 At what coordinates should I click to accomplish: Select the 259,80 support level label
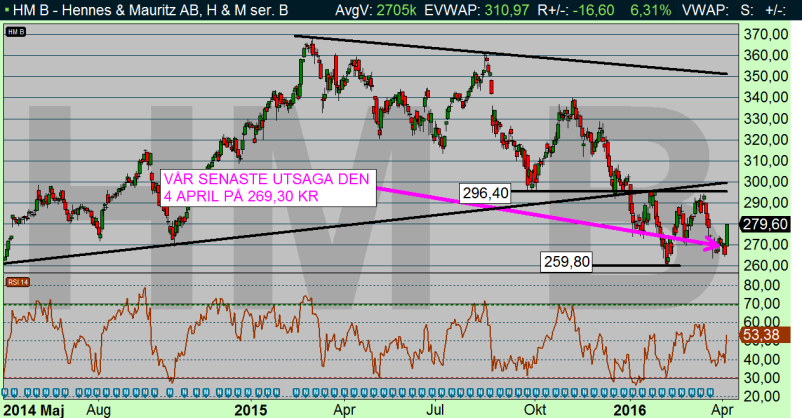pyautogui.click(x=567, y=262)
